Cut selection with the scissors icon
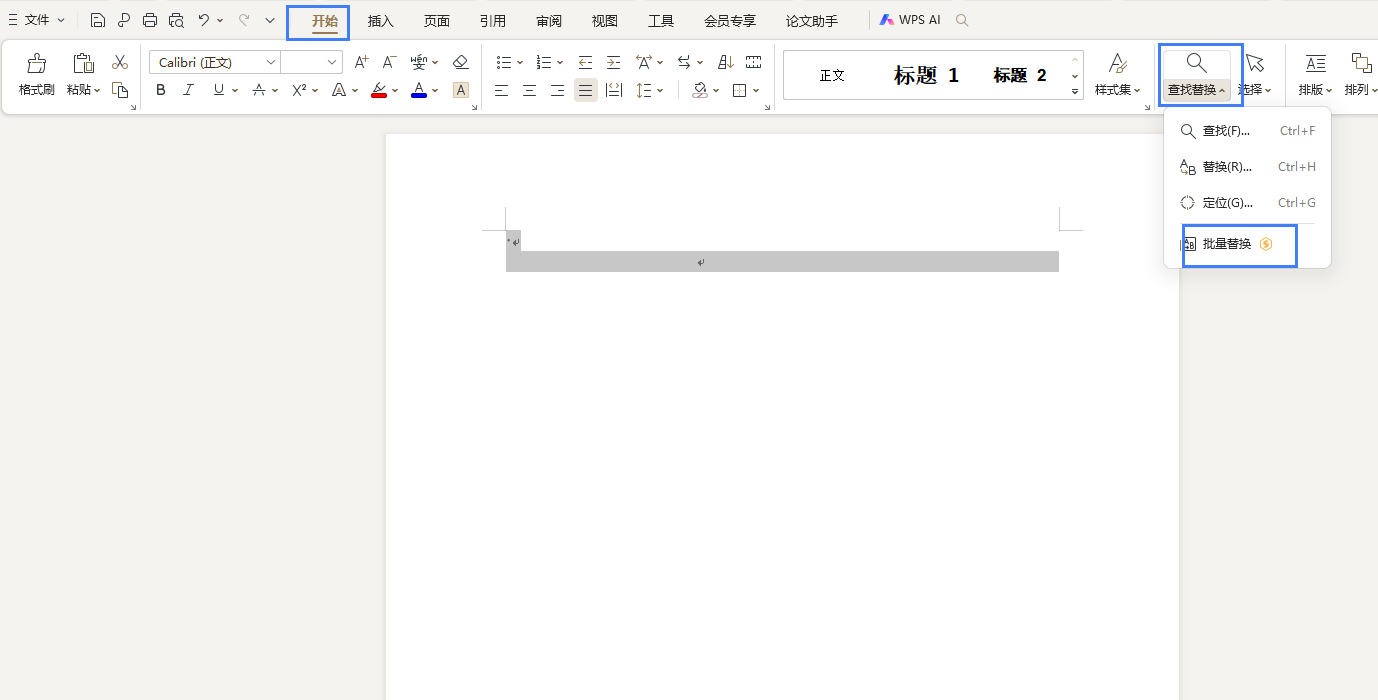 [x=120, y=62]
